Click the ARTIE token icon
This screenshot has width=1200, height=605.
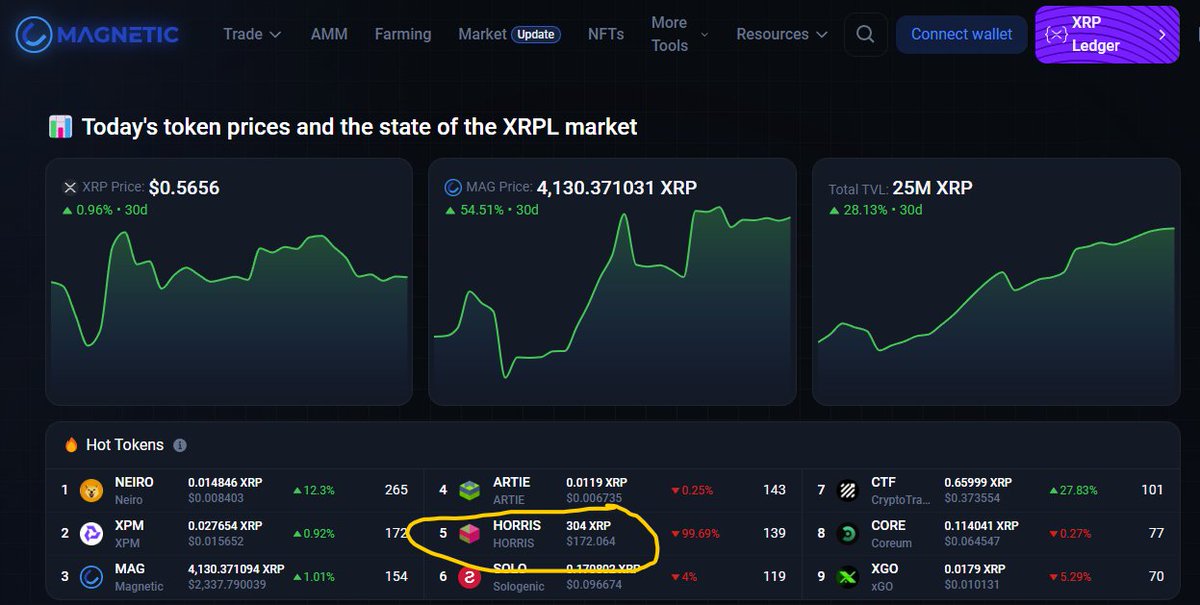pos(469,490)
